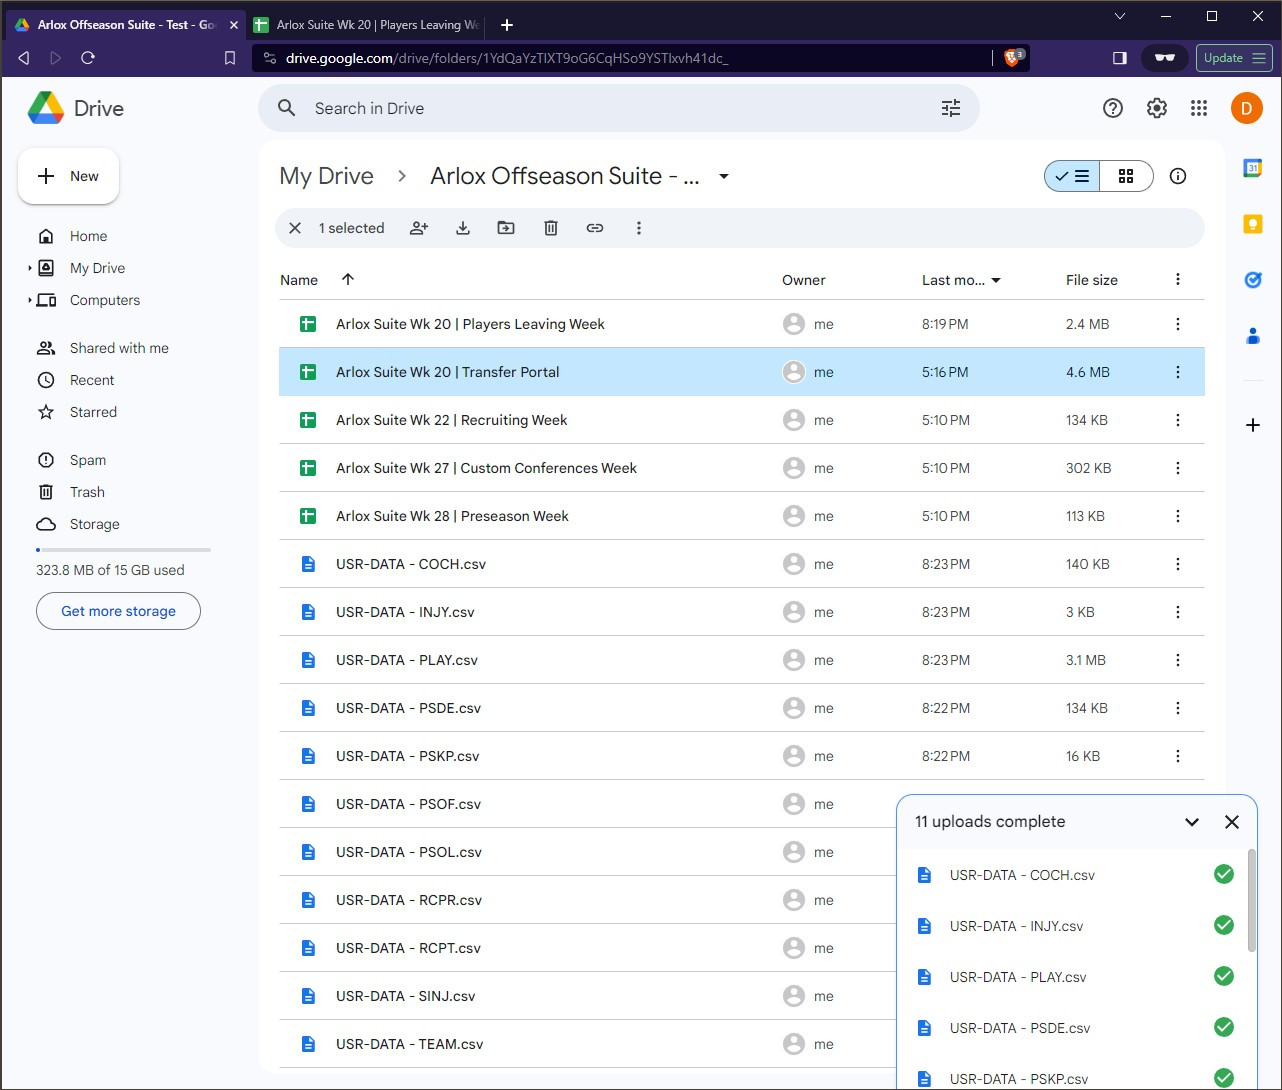Click the Get more storage button
The height and width of the screenshot is (1090, 1282).
coord(118,611)
